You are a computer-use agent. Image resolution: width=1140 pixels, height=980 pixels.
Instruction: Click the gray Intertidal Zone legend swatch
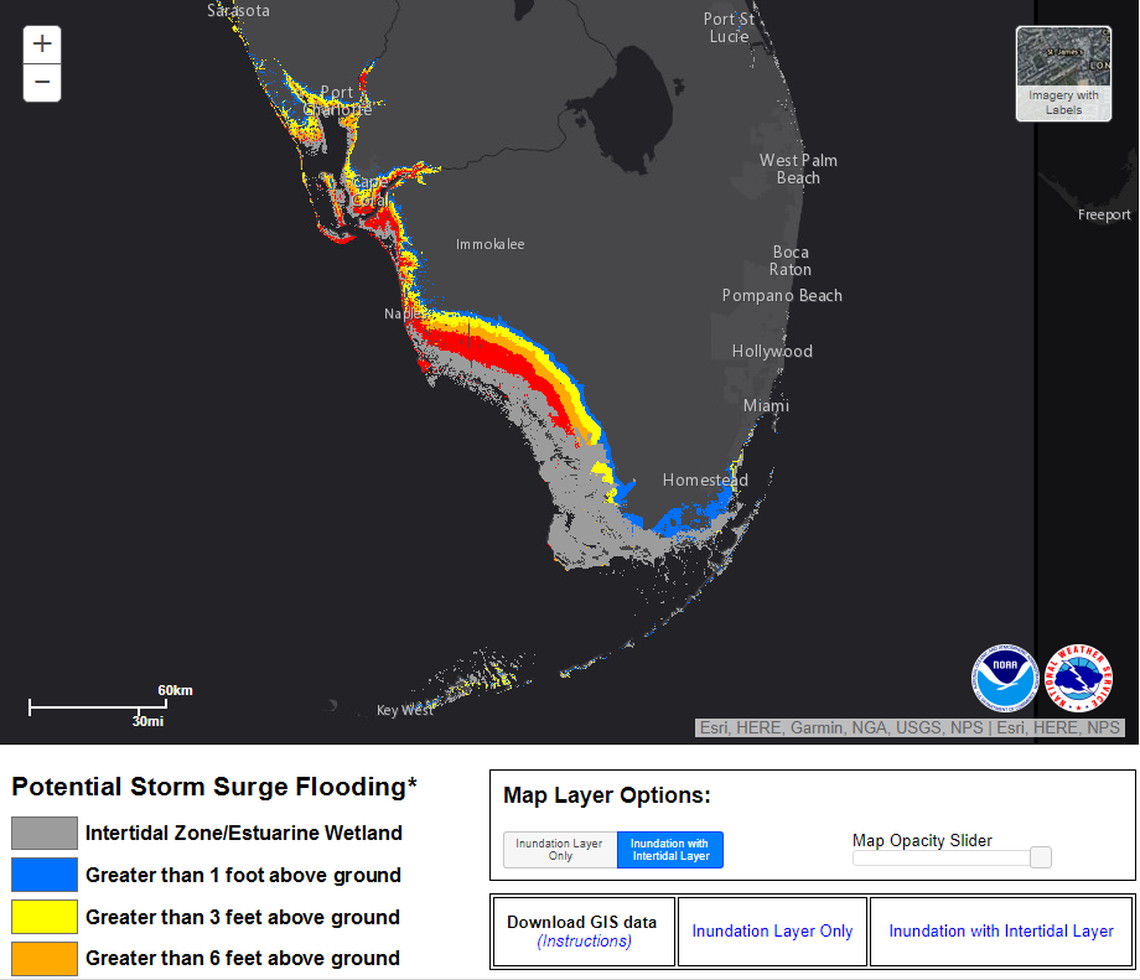(x=44, y=833)
